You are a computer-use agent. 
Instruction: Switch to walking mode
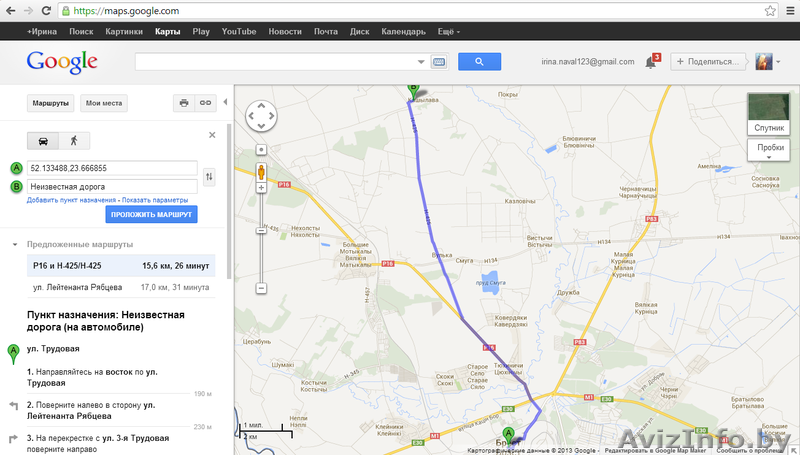[73, 140]
